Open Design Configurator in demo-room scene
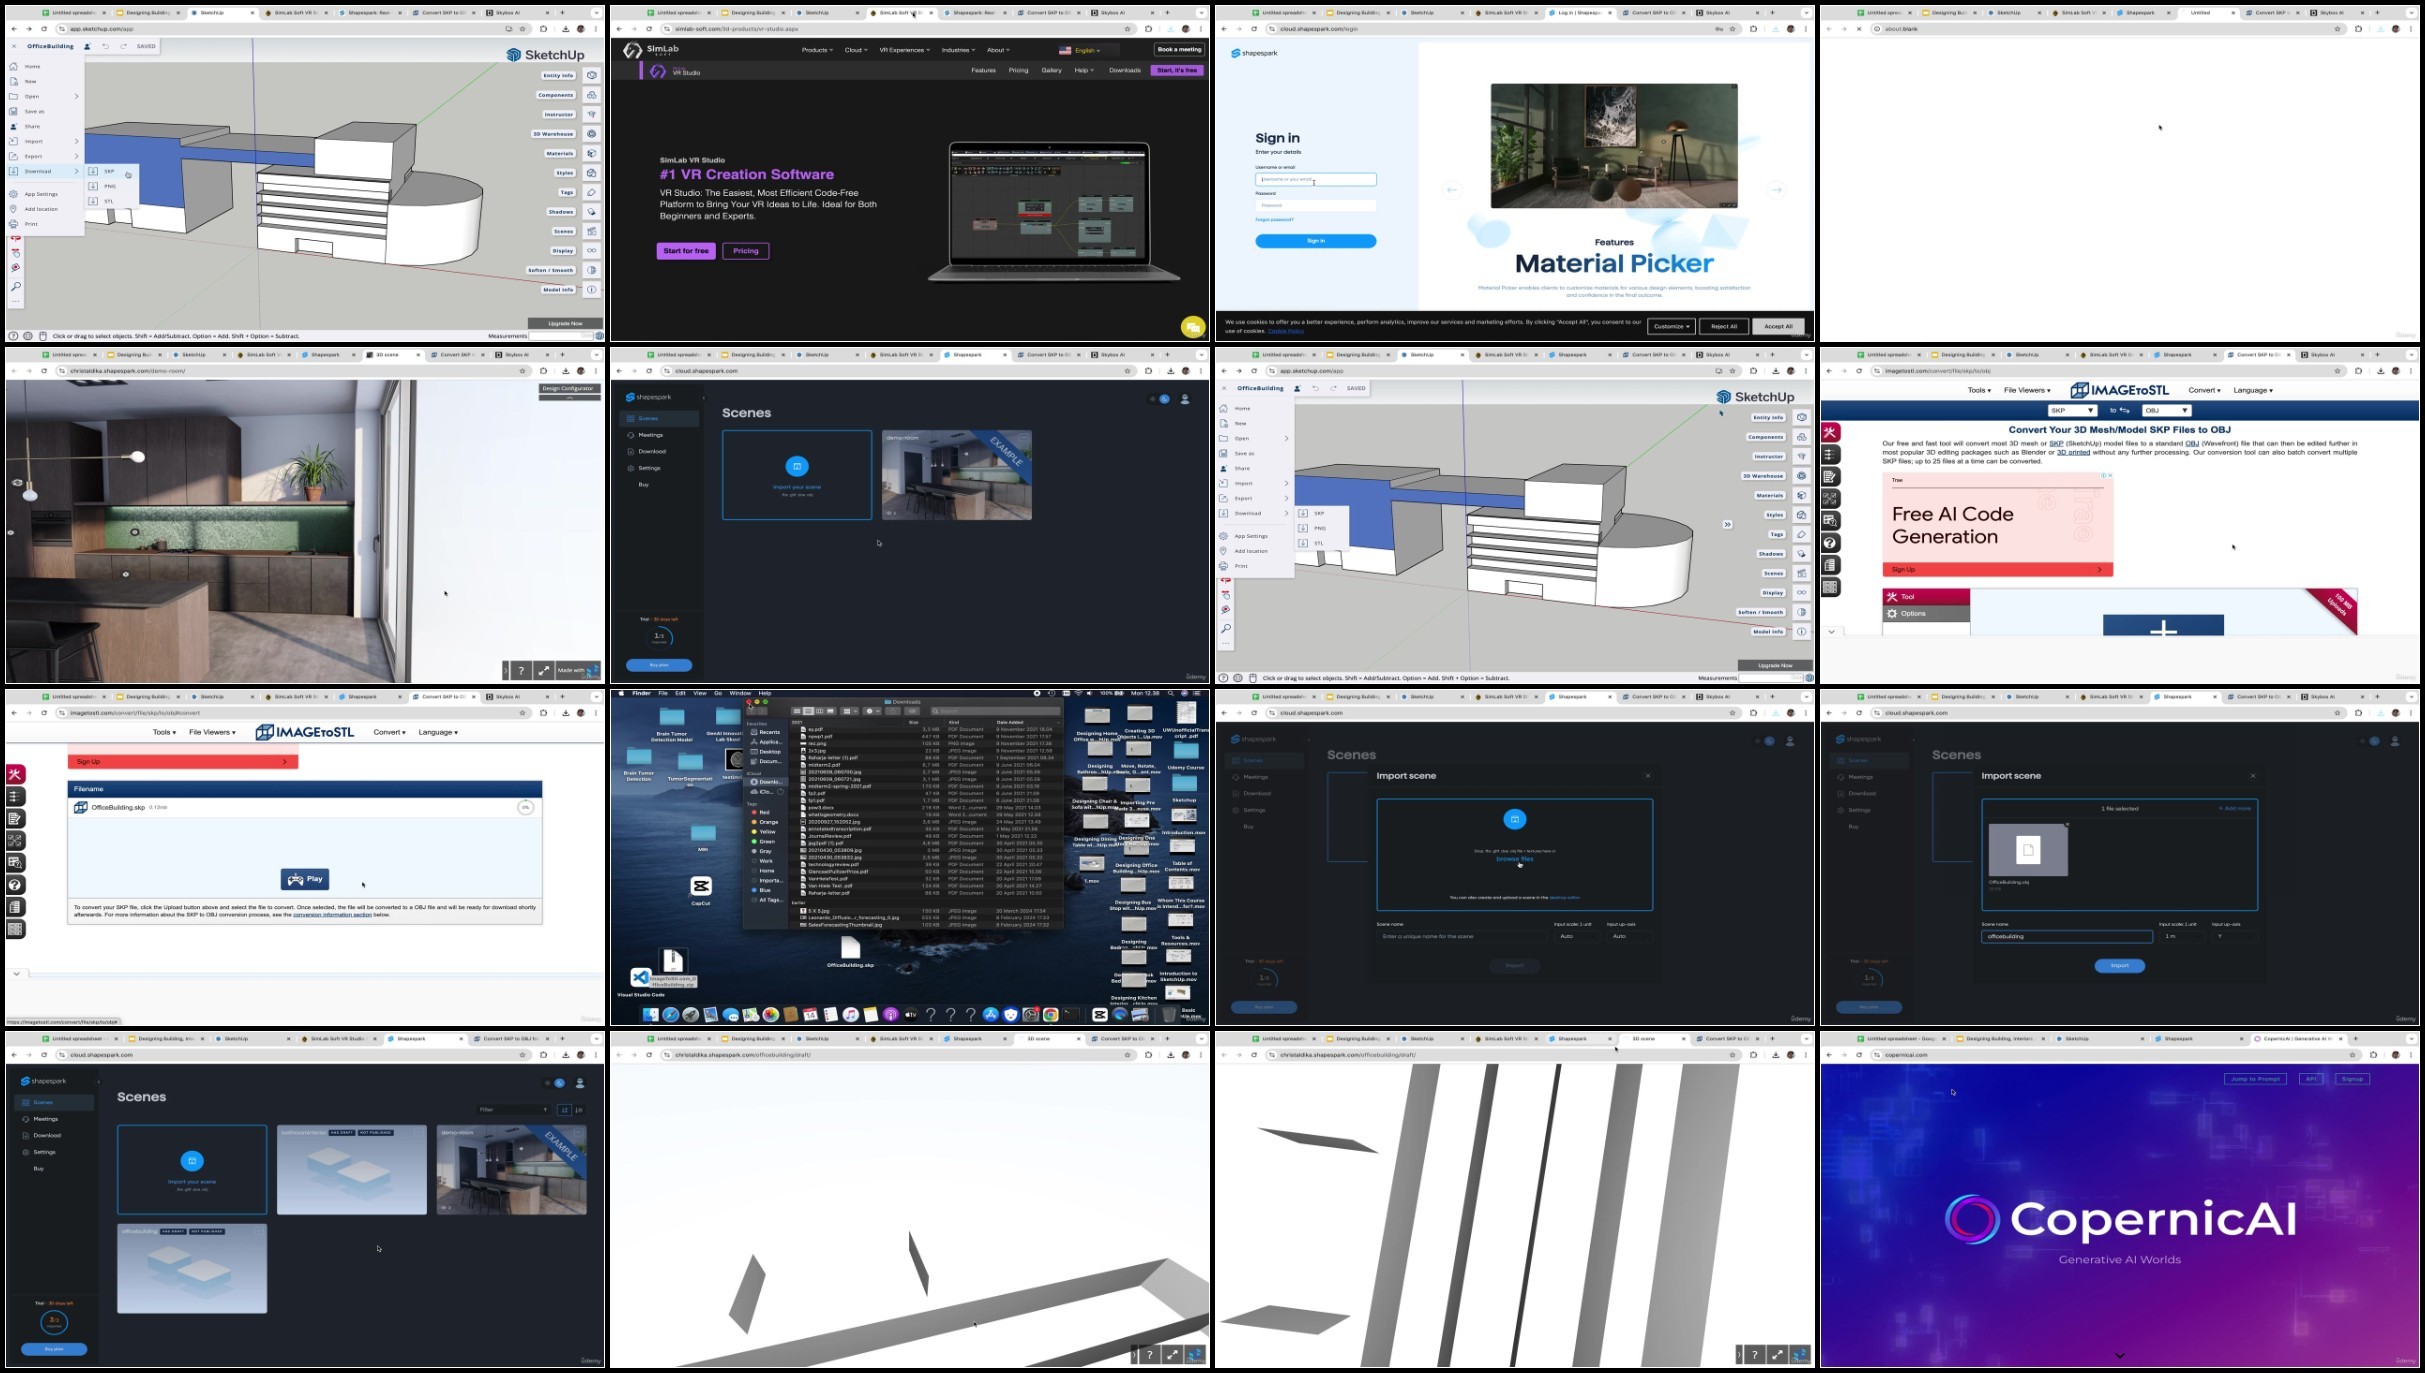Viewport: 2425px width, 1373px height. [569, 389]
